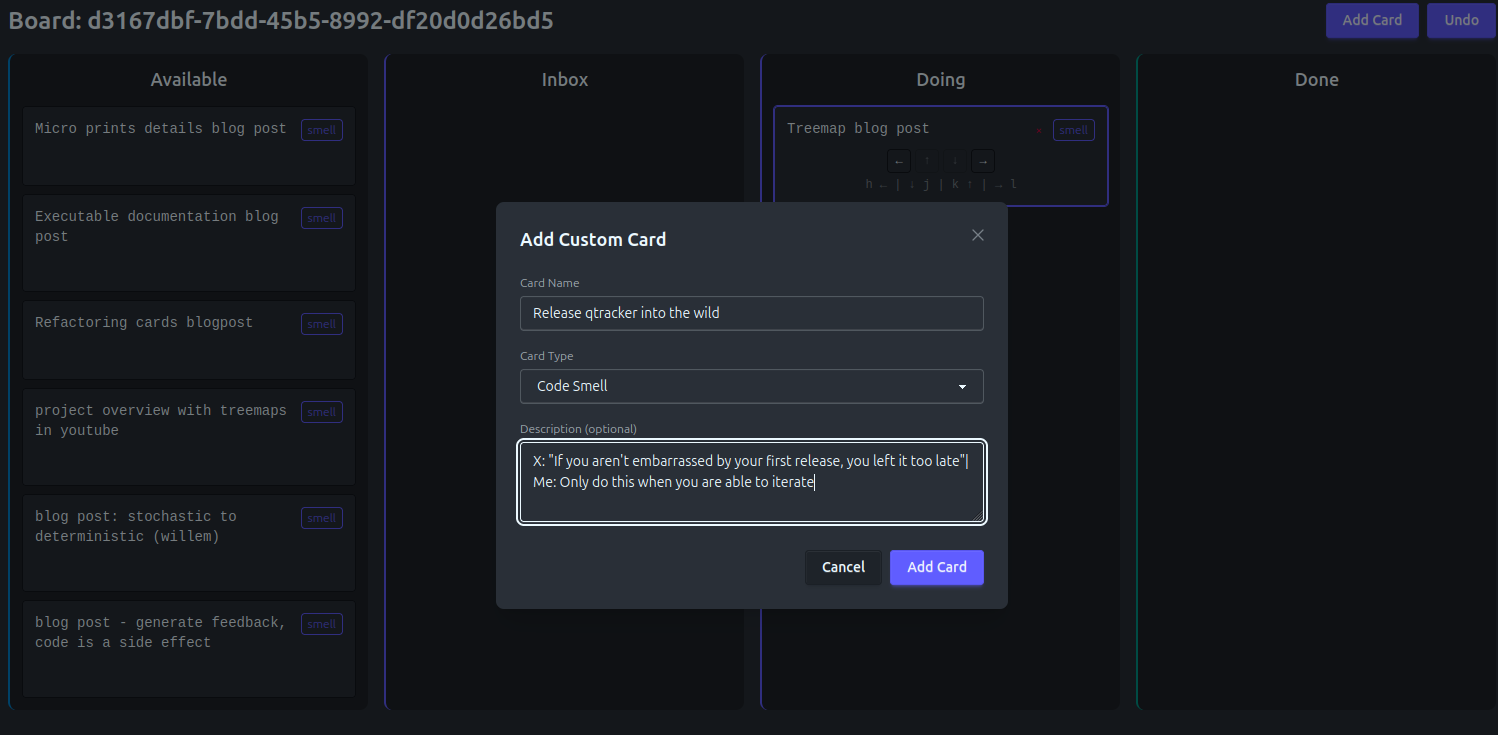Open the Card Type dropdown showing Code Smell
This screenshot has width=1498, height=735.
point(751,386)
